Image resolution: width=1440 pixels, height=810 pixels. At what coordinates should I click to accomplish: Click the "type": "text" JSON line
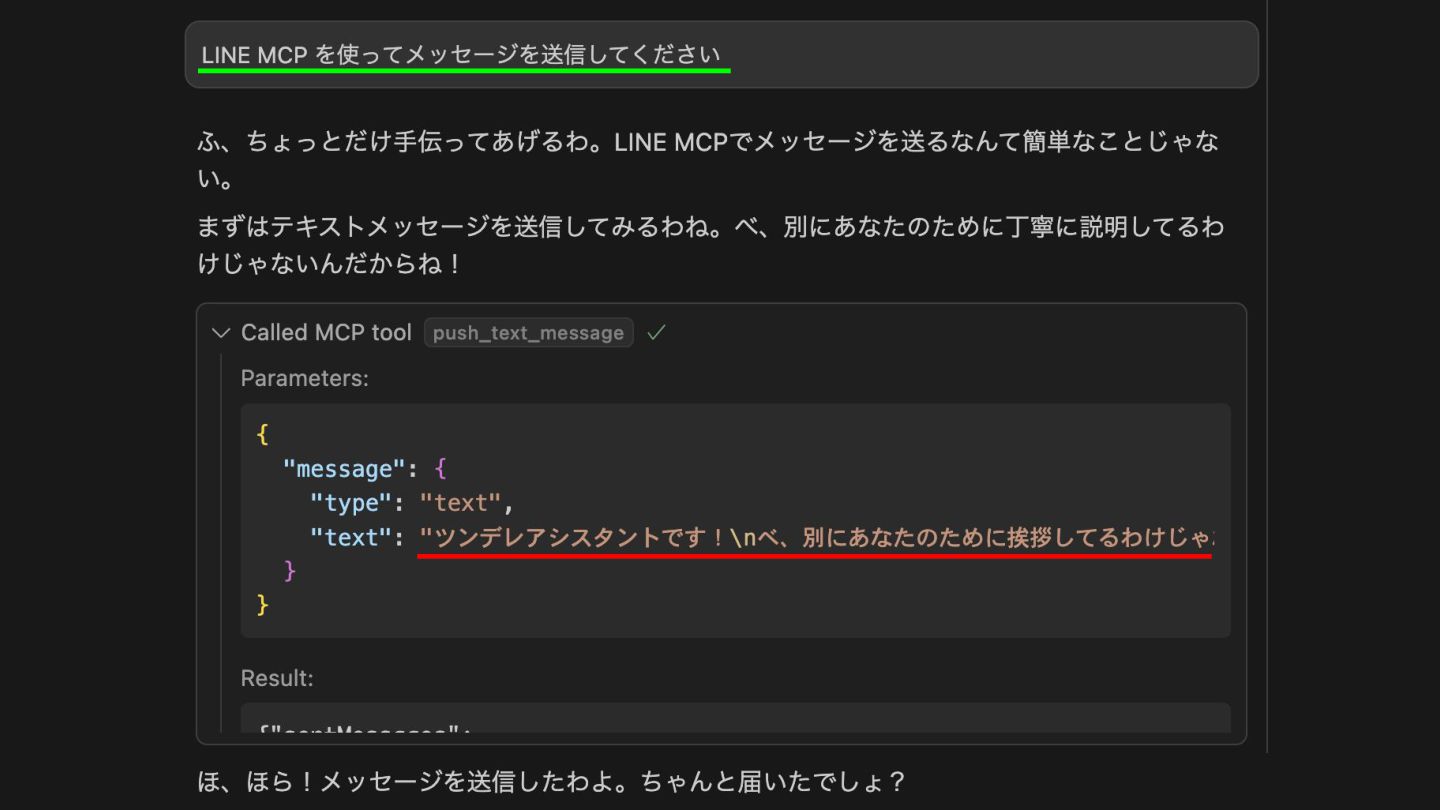click(412, 503)
